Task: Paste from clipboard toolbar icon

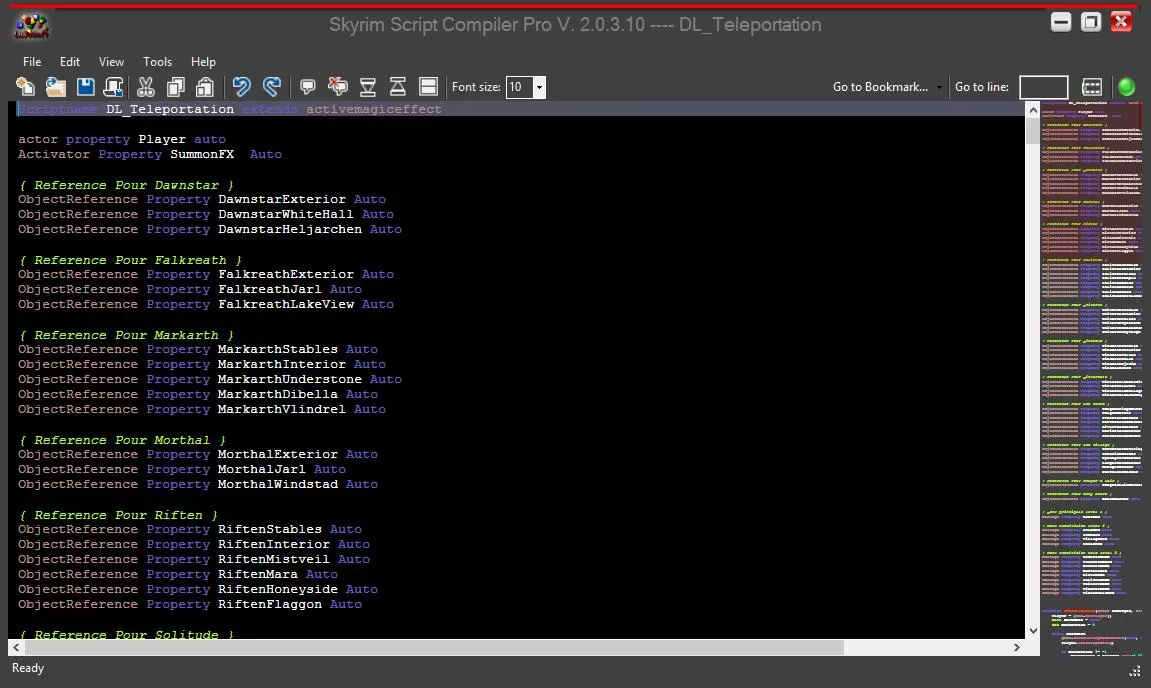Action: pyautogui.click(x=205, y=87)
